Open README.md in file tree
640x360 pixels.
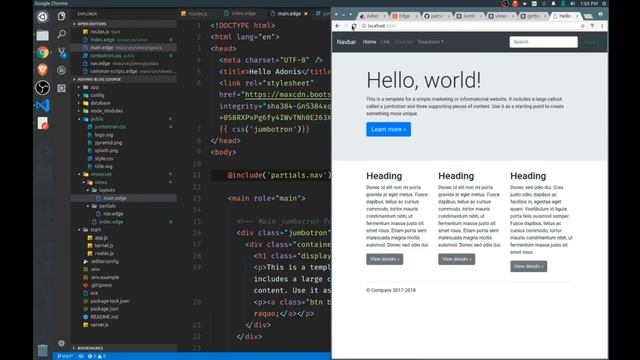pyautogui.click(x=104, y=317)
